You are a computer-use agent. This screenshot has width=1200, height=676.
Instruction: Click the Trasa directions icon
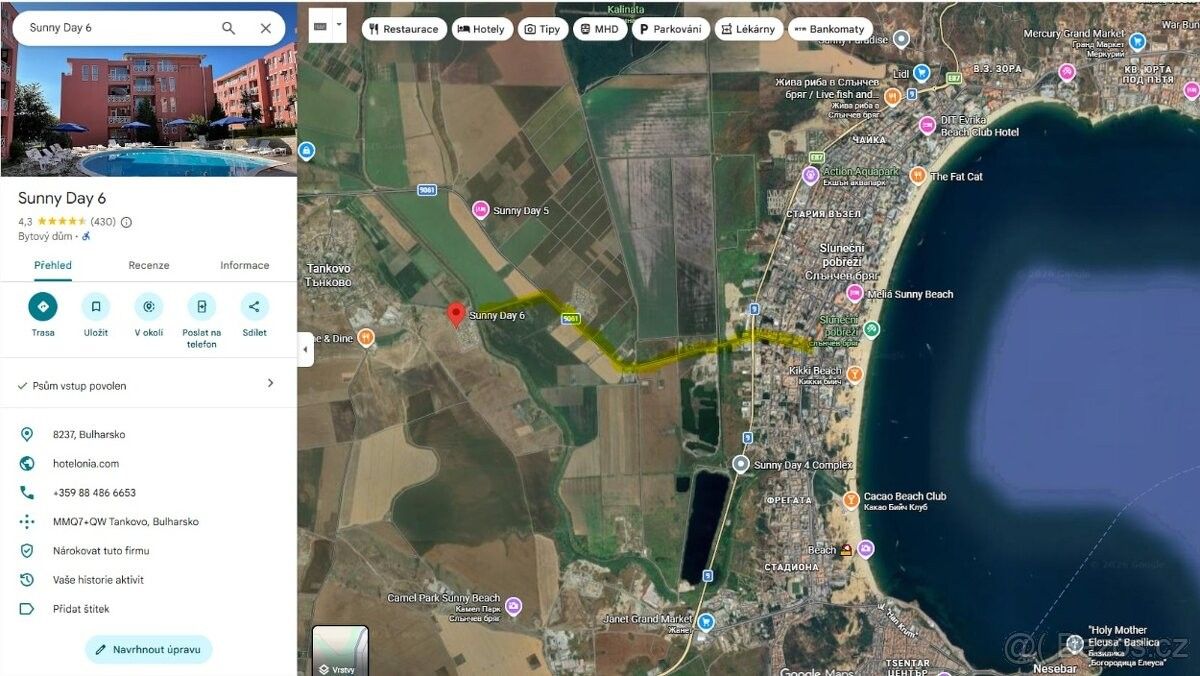[43, 306]
